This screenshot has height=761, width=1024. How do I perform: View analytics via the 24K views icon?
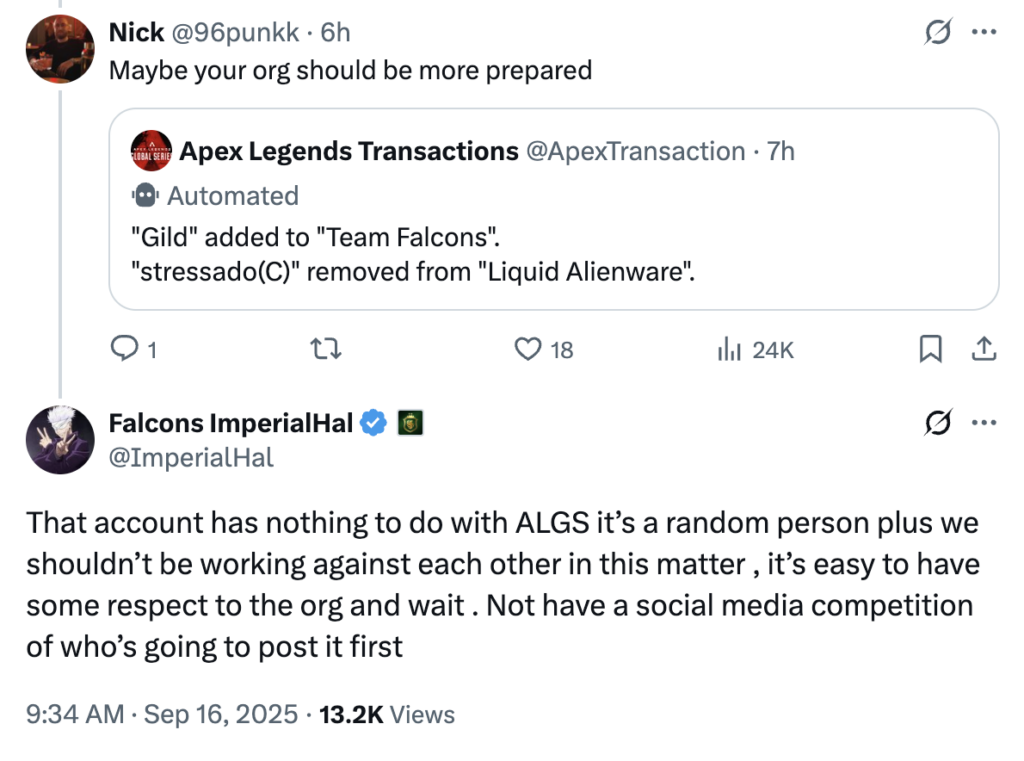click(x=727, y=349)
